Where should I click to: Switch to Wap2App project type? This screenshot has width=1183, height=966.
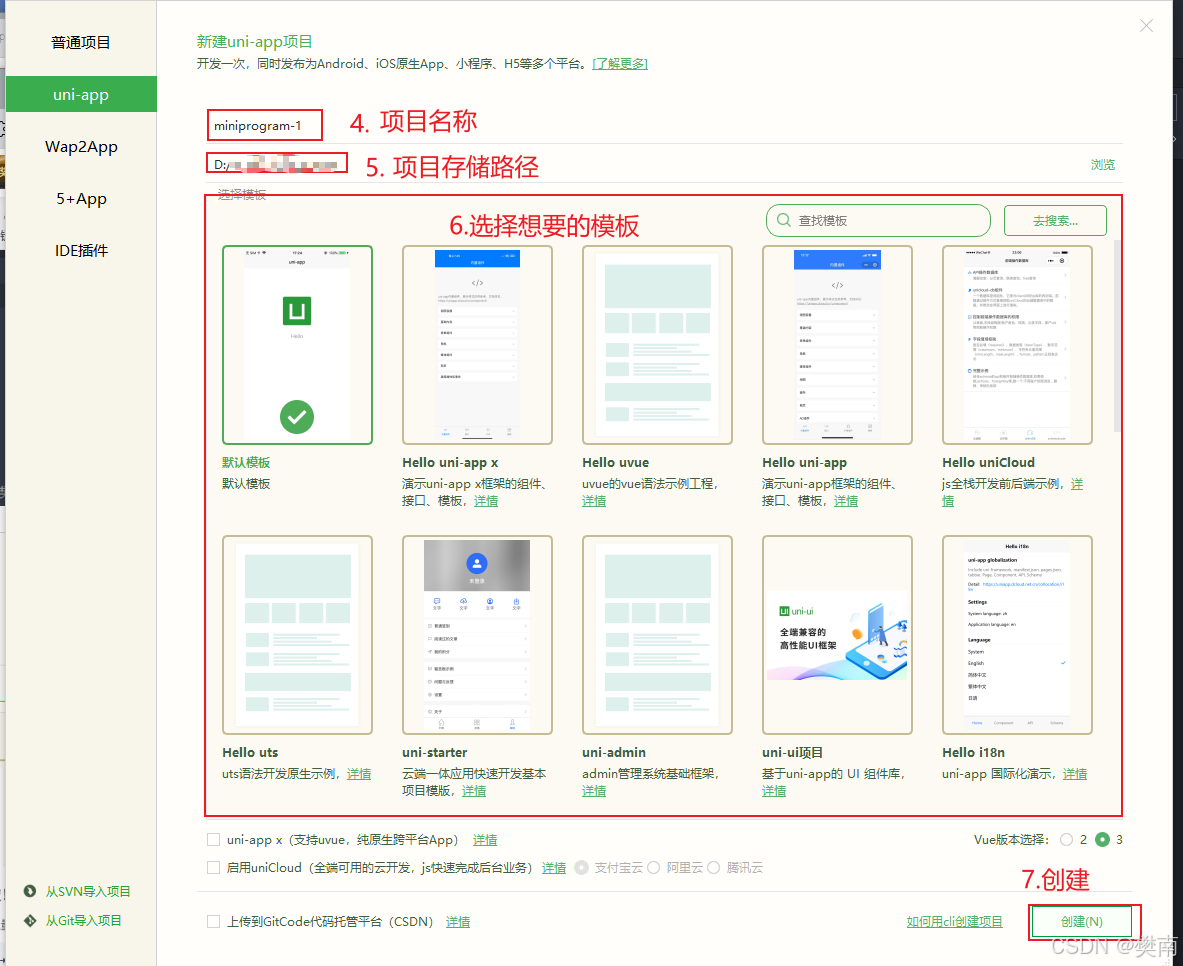pyautogui.click(x=81, y=146)
